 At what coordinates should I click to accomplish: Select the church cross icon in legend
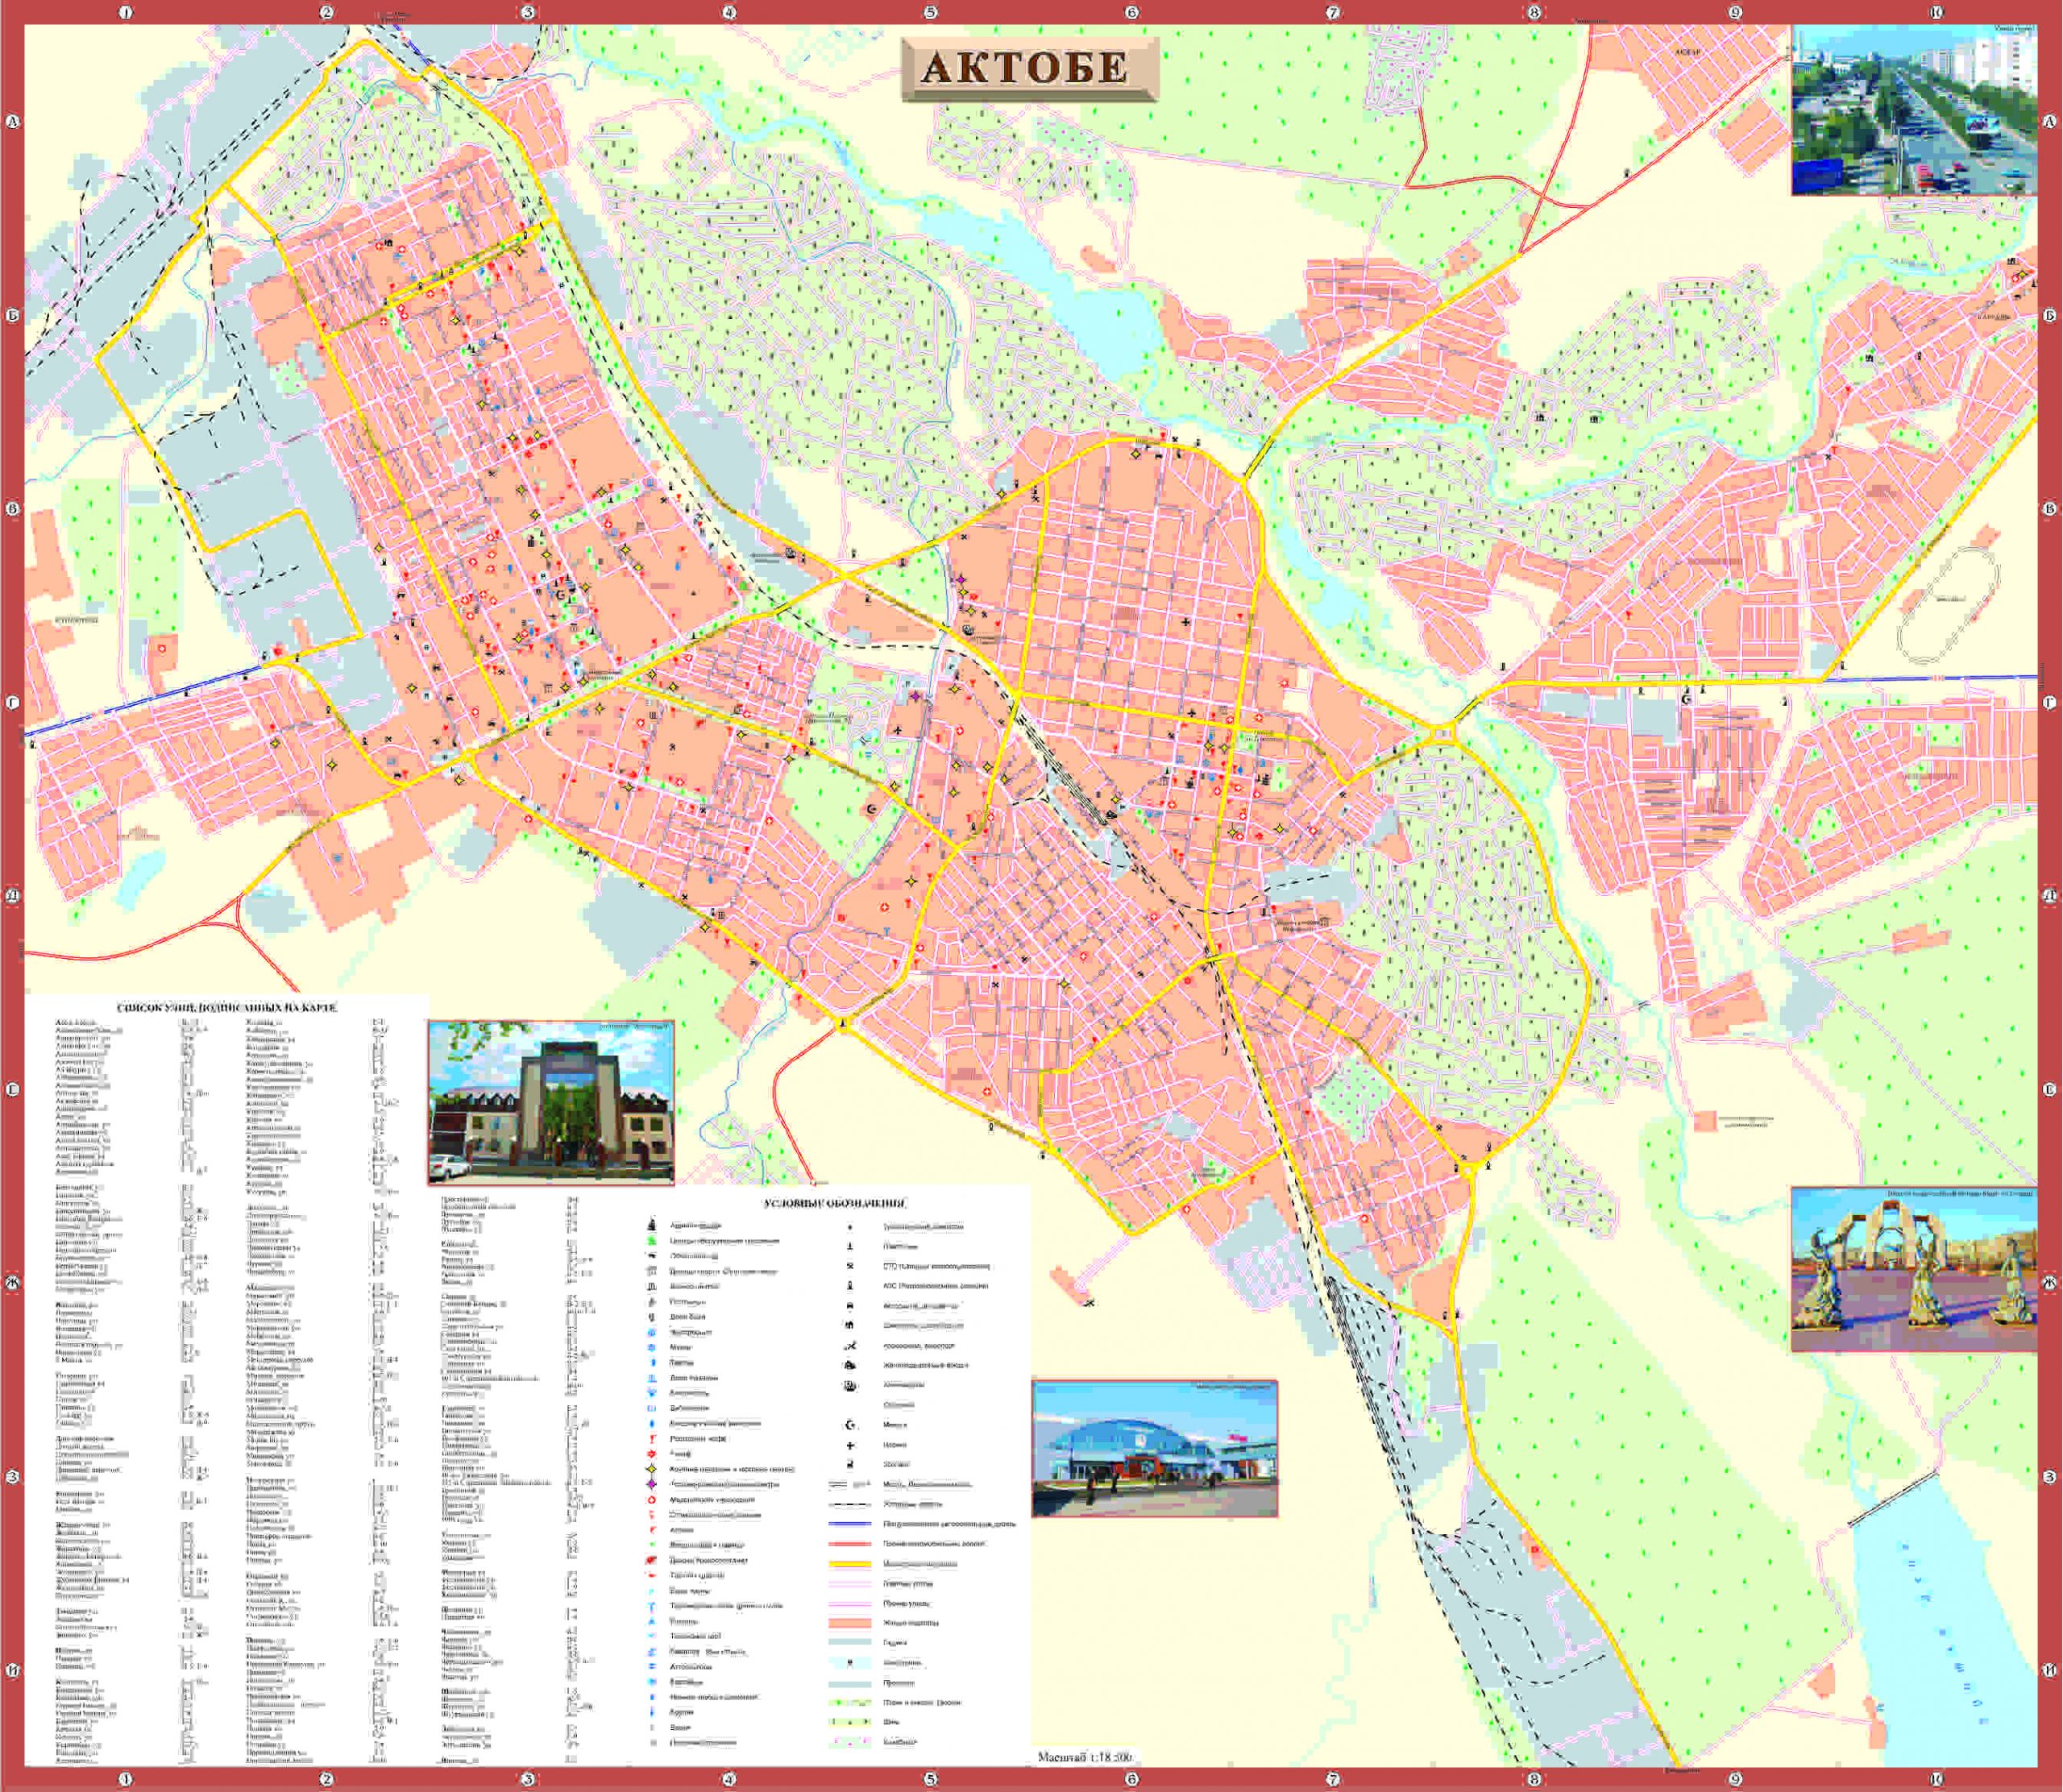pyautogui.click(x=850, y=1446)
